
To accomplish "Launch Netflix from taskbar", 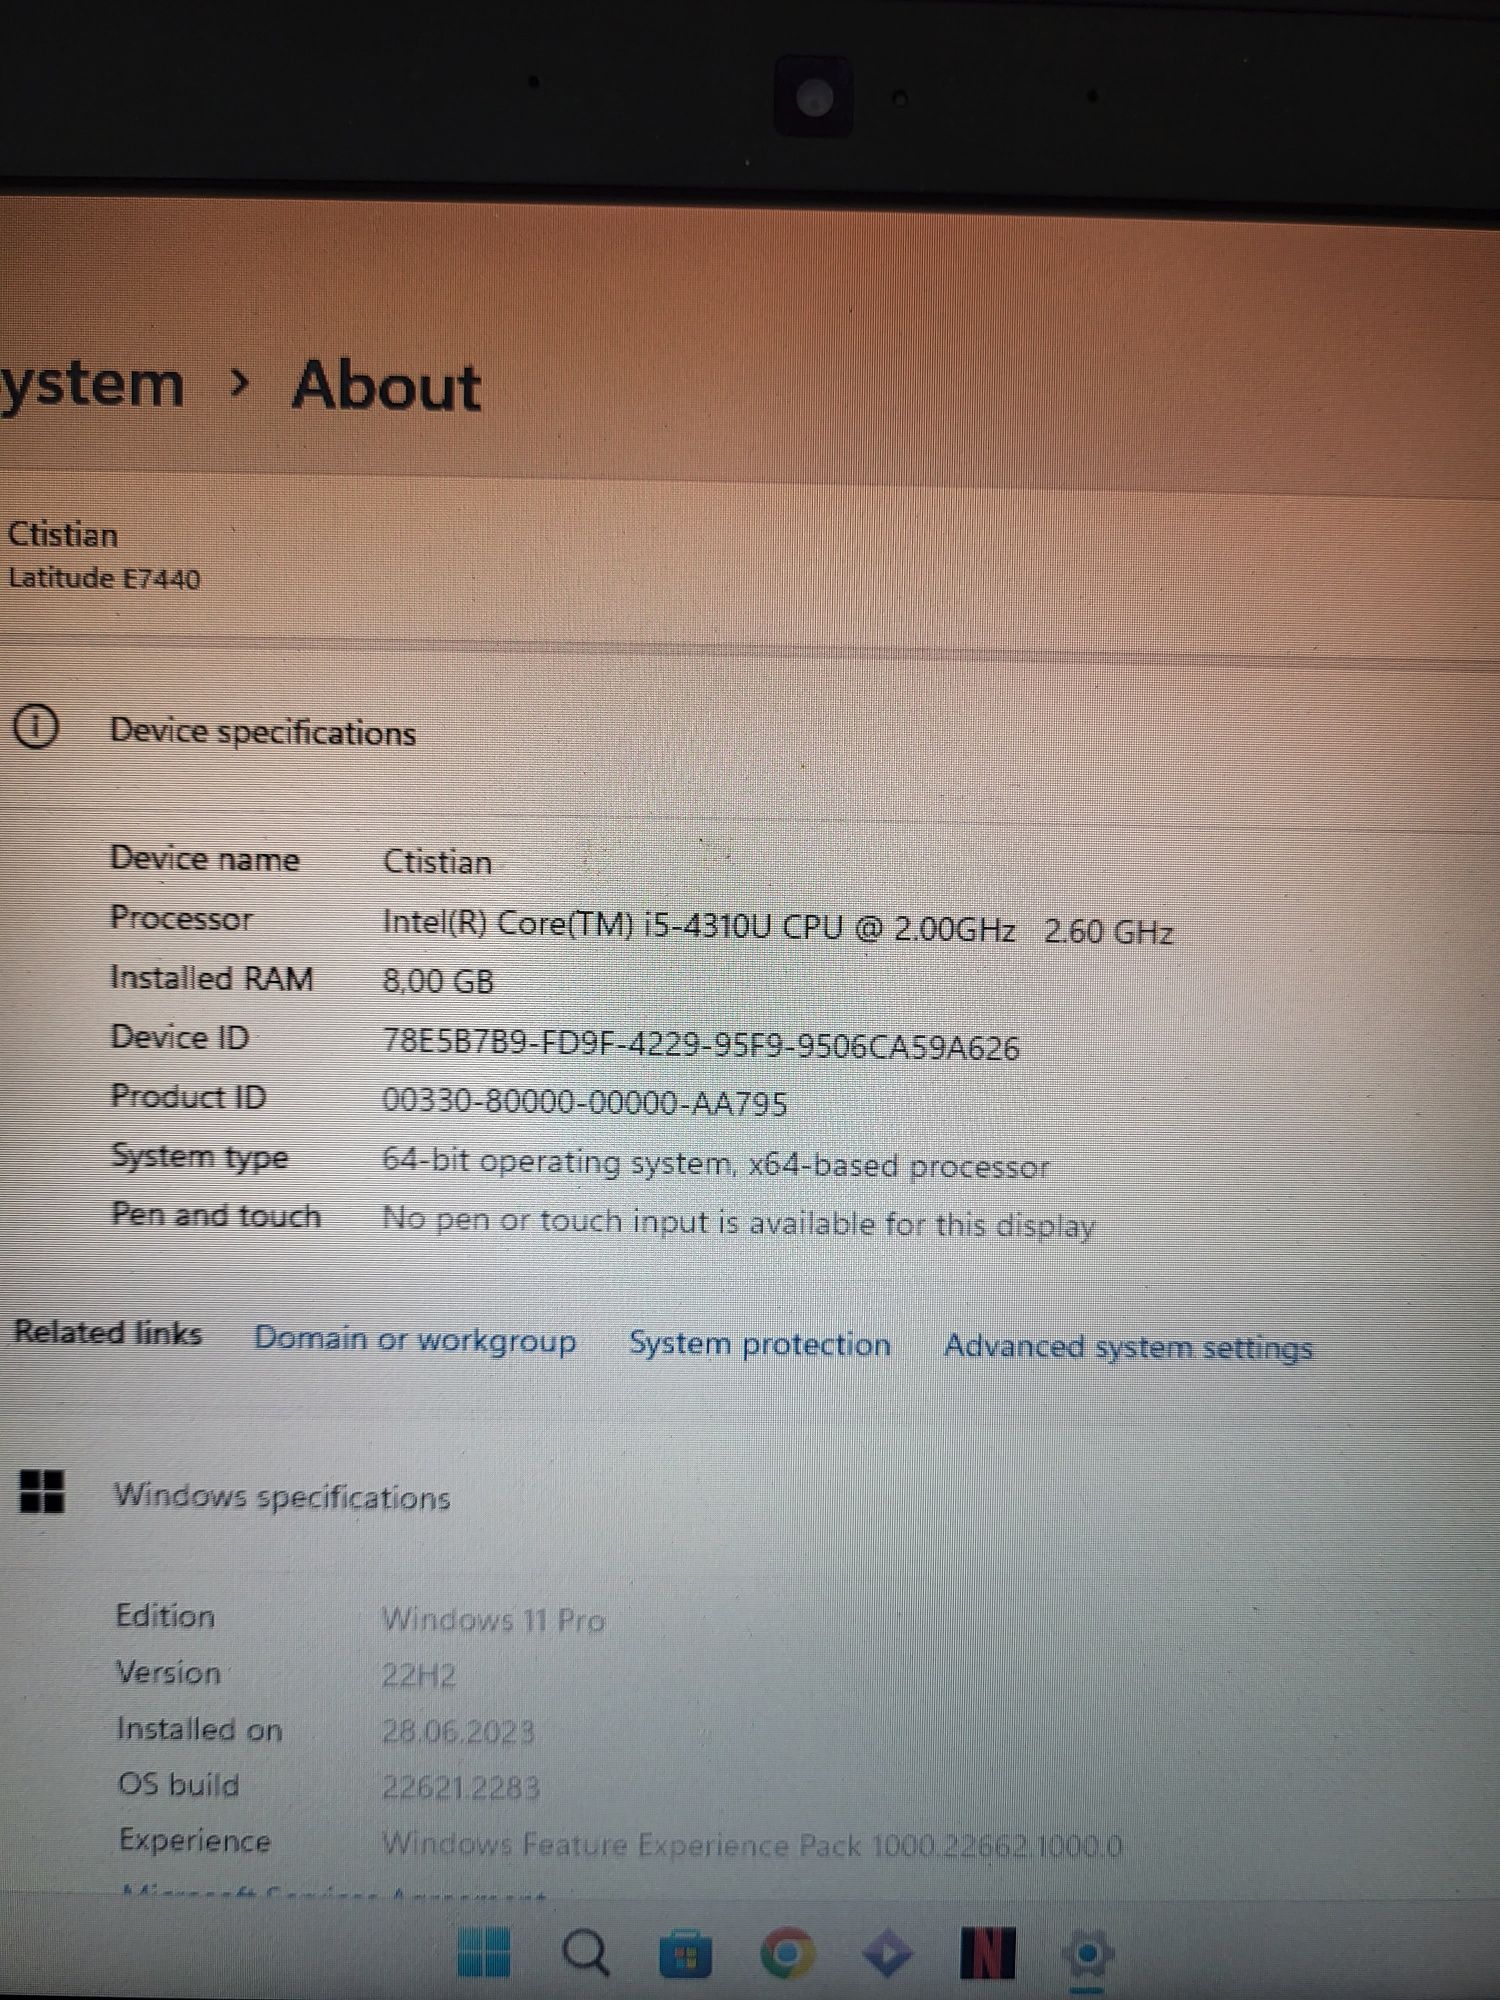I will [x=987, y=1953].
